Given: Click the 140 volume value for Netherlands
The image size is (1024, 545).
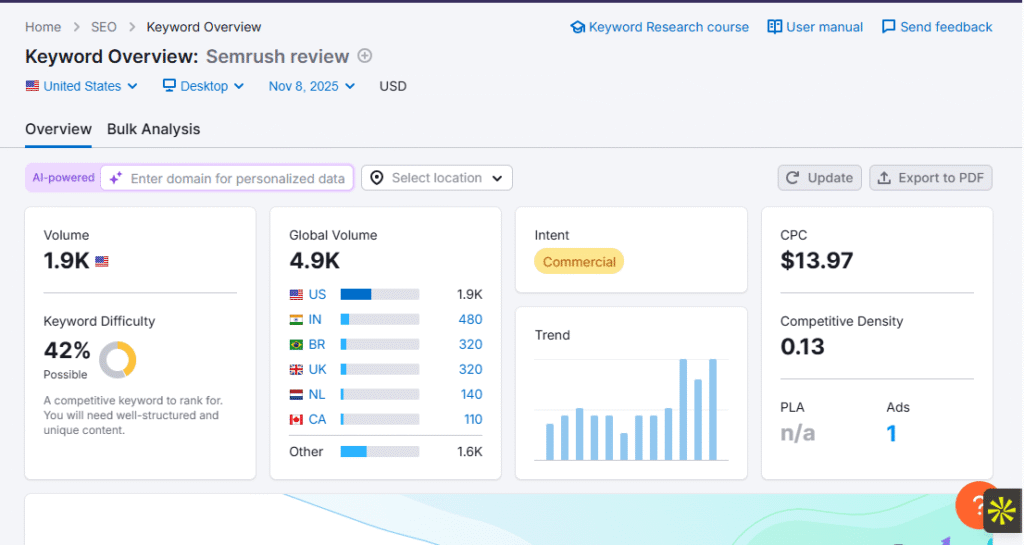Looking at the screenshot, I should click(x=472, y=394).
